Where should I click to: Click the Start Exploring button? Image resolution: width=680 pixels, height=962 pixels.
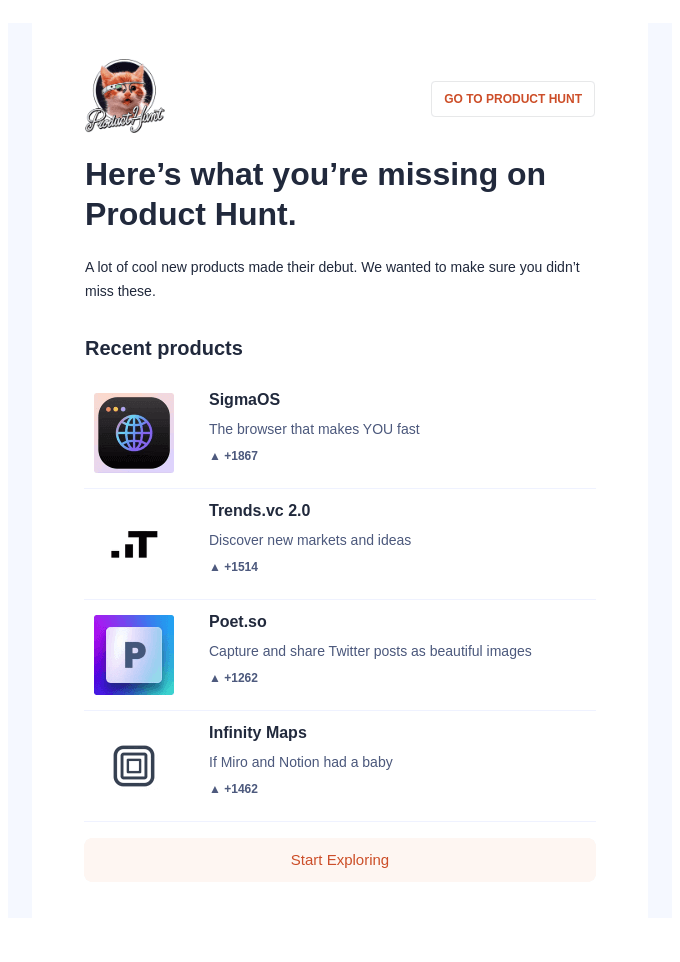coord(340,860)
